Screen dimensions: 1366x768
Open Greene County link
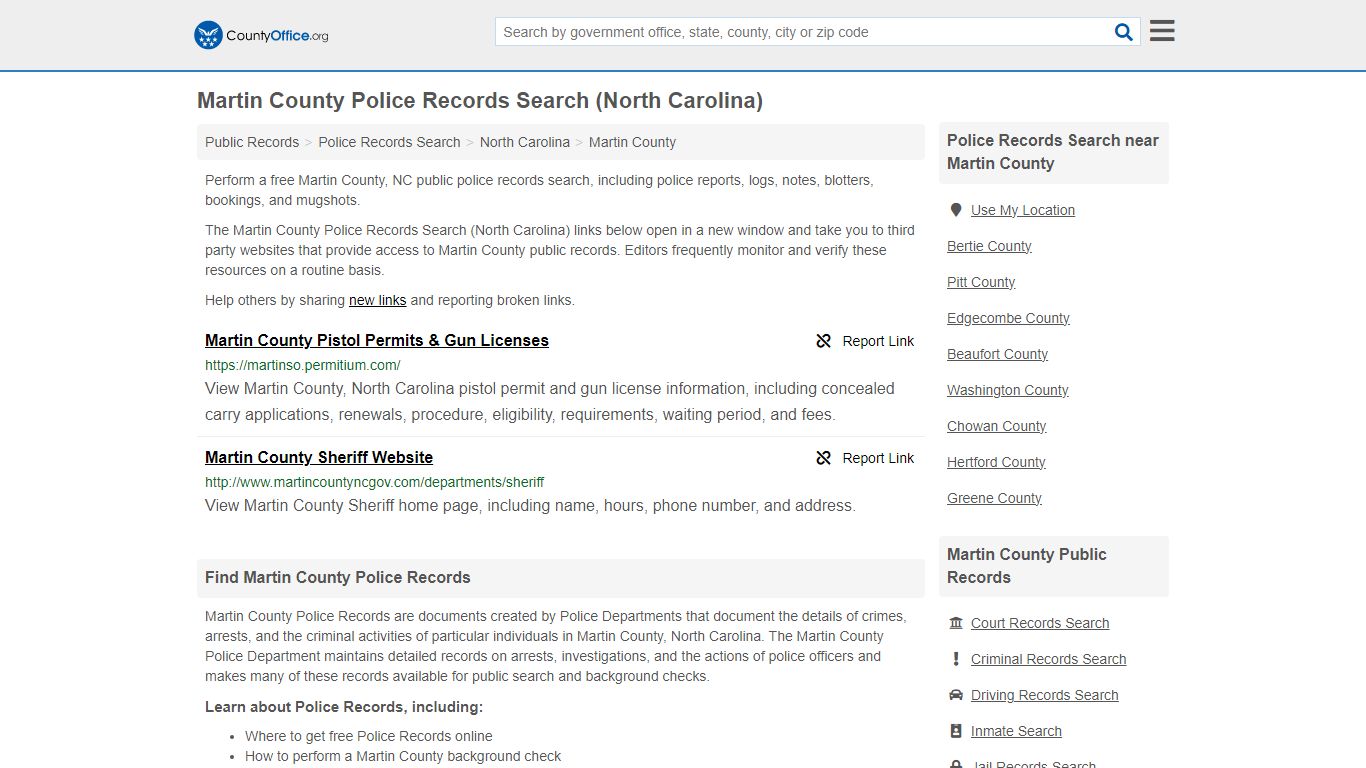coord(994,498)
